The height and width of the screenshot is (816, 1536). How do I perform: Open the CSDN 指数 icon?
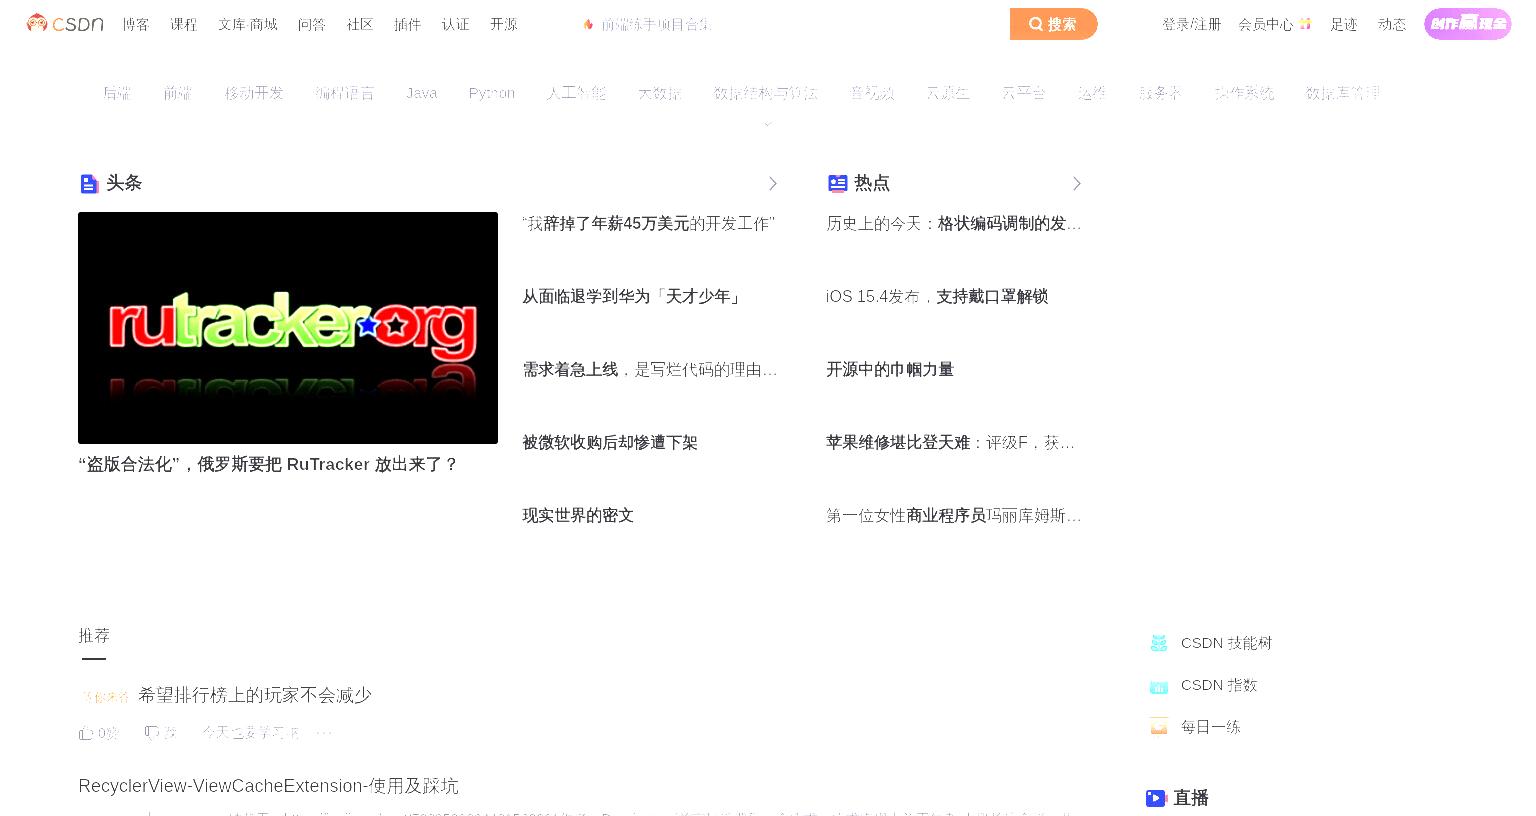point(1159,685)
